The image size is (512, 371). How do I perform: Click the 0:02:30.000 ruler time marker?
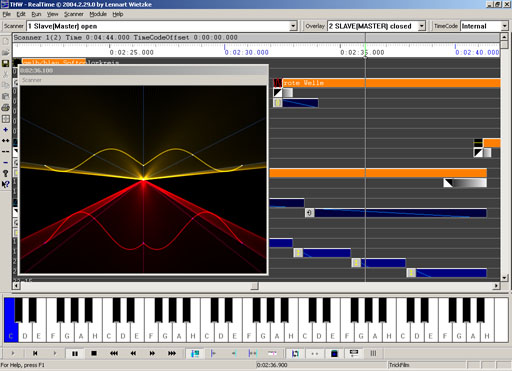(x=246, y=52)
